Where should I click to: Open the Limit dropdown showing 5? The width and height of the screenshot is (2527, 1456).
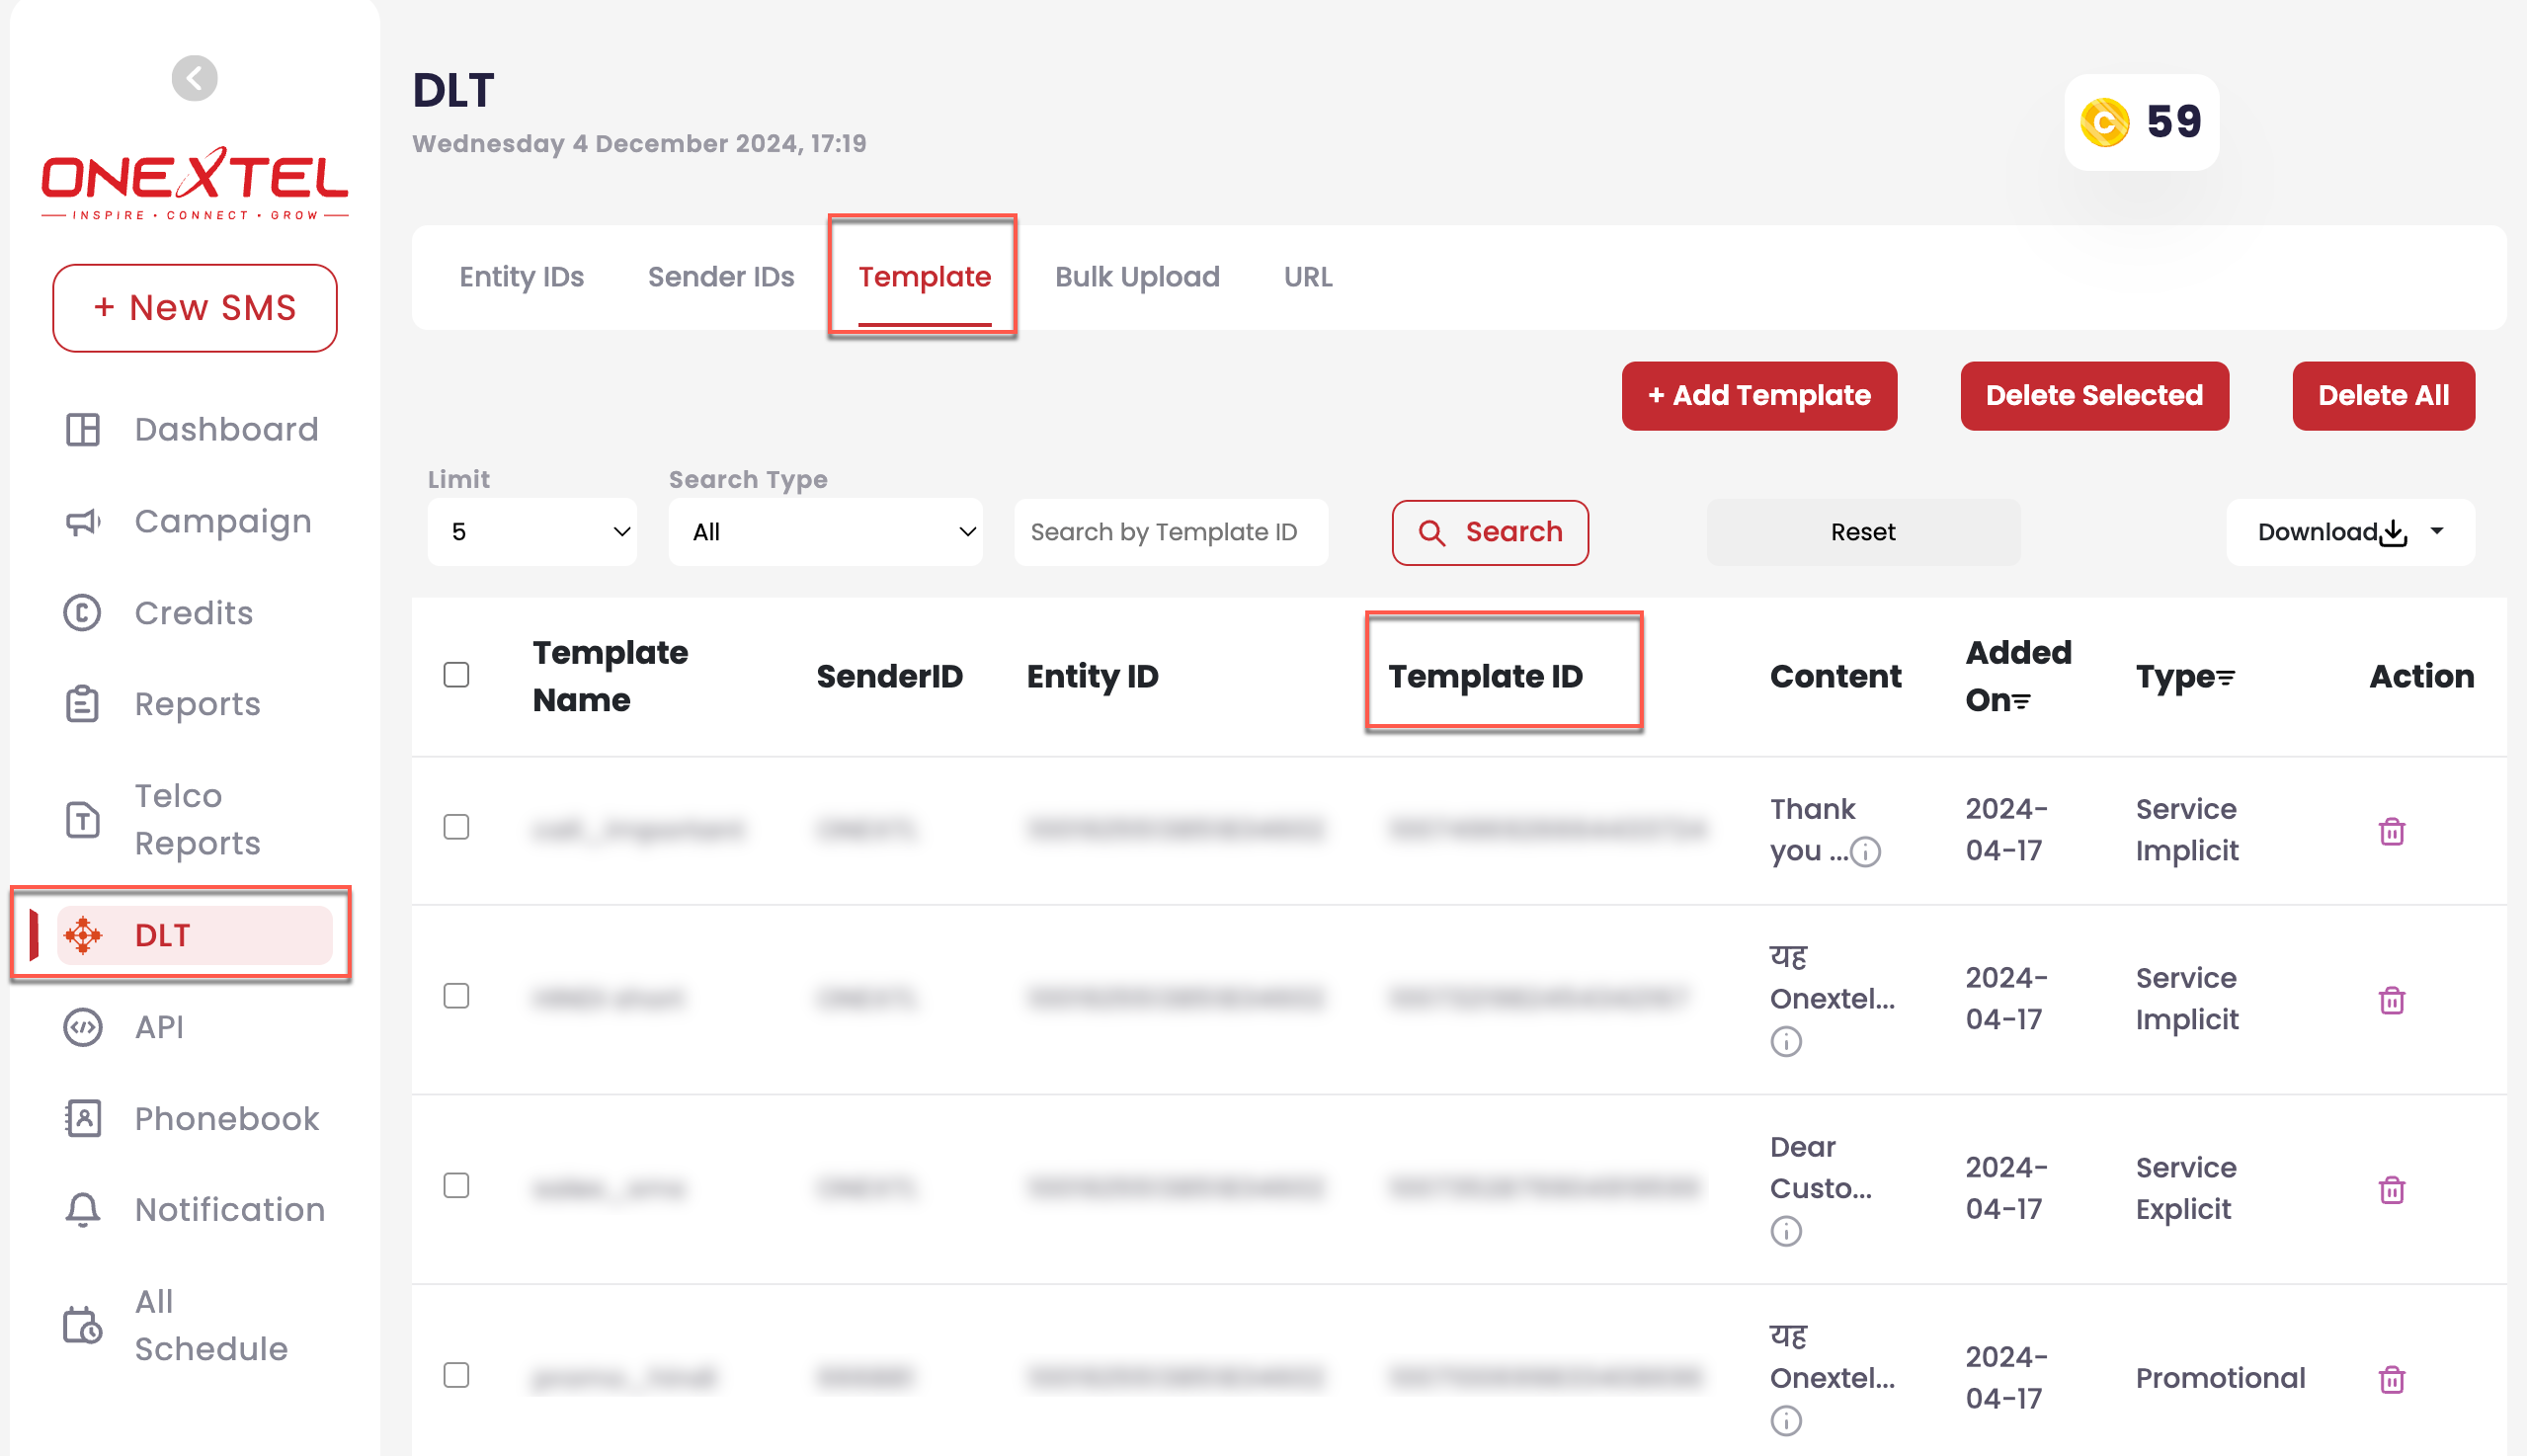pyautogui.click(x=532, y=532)
